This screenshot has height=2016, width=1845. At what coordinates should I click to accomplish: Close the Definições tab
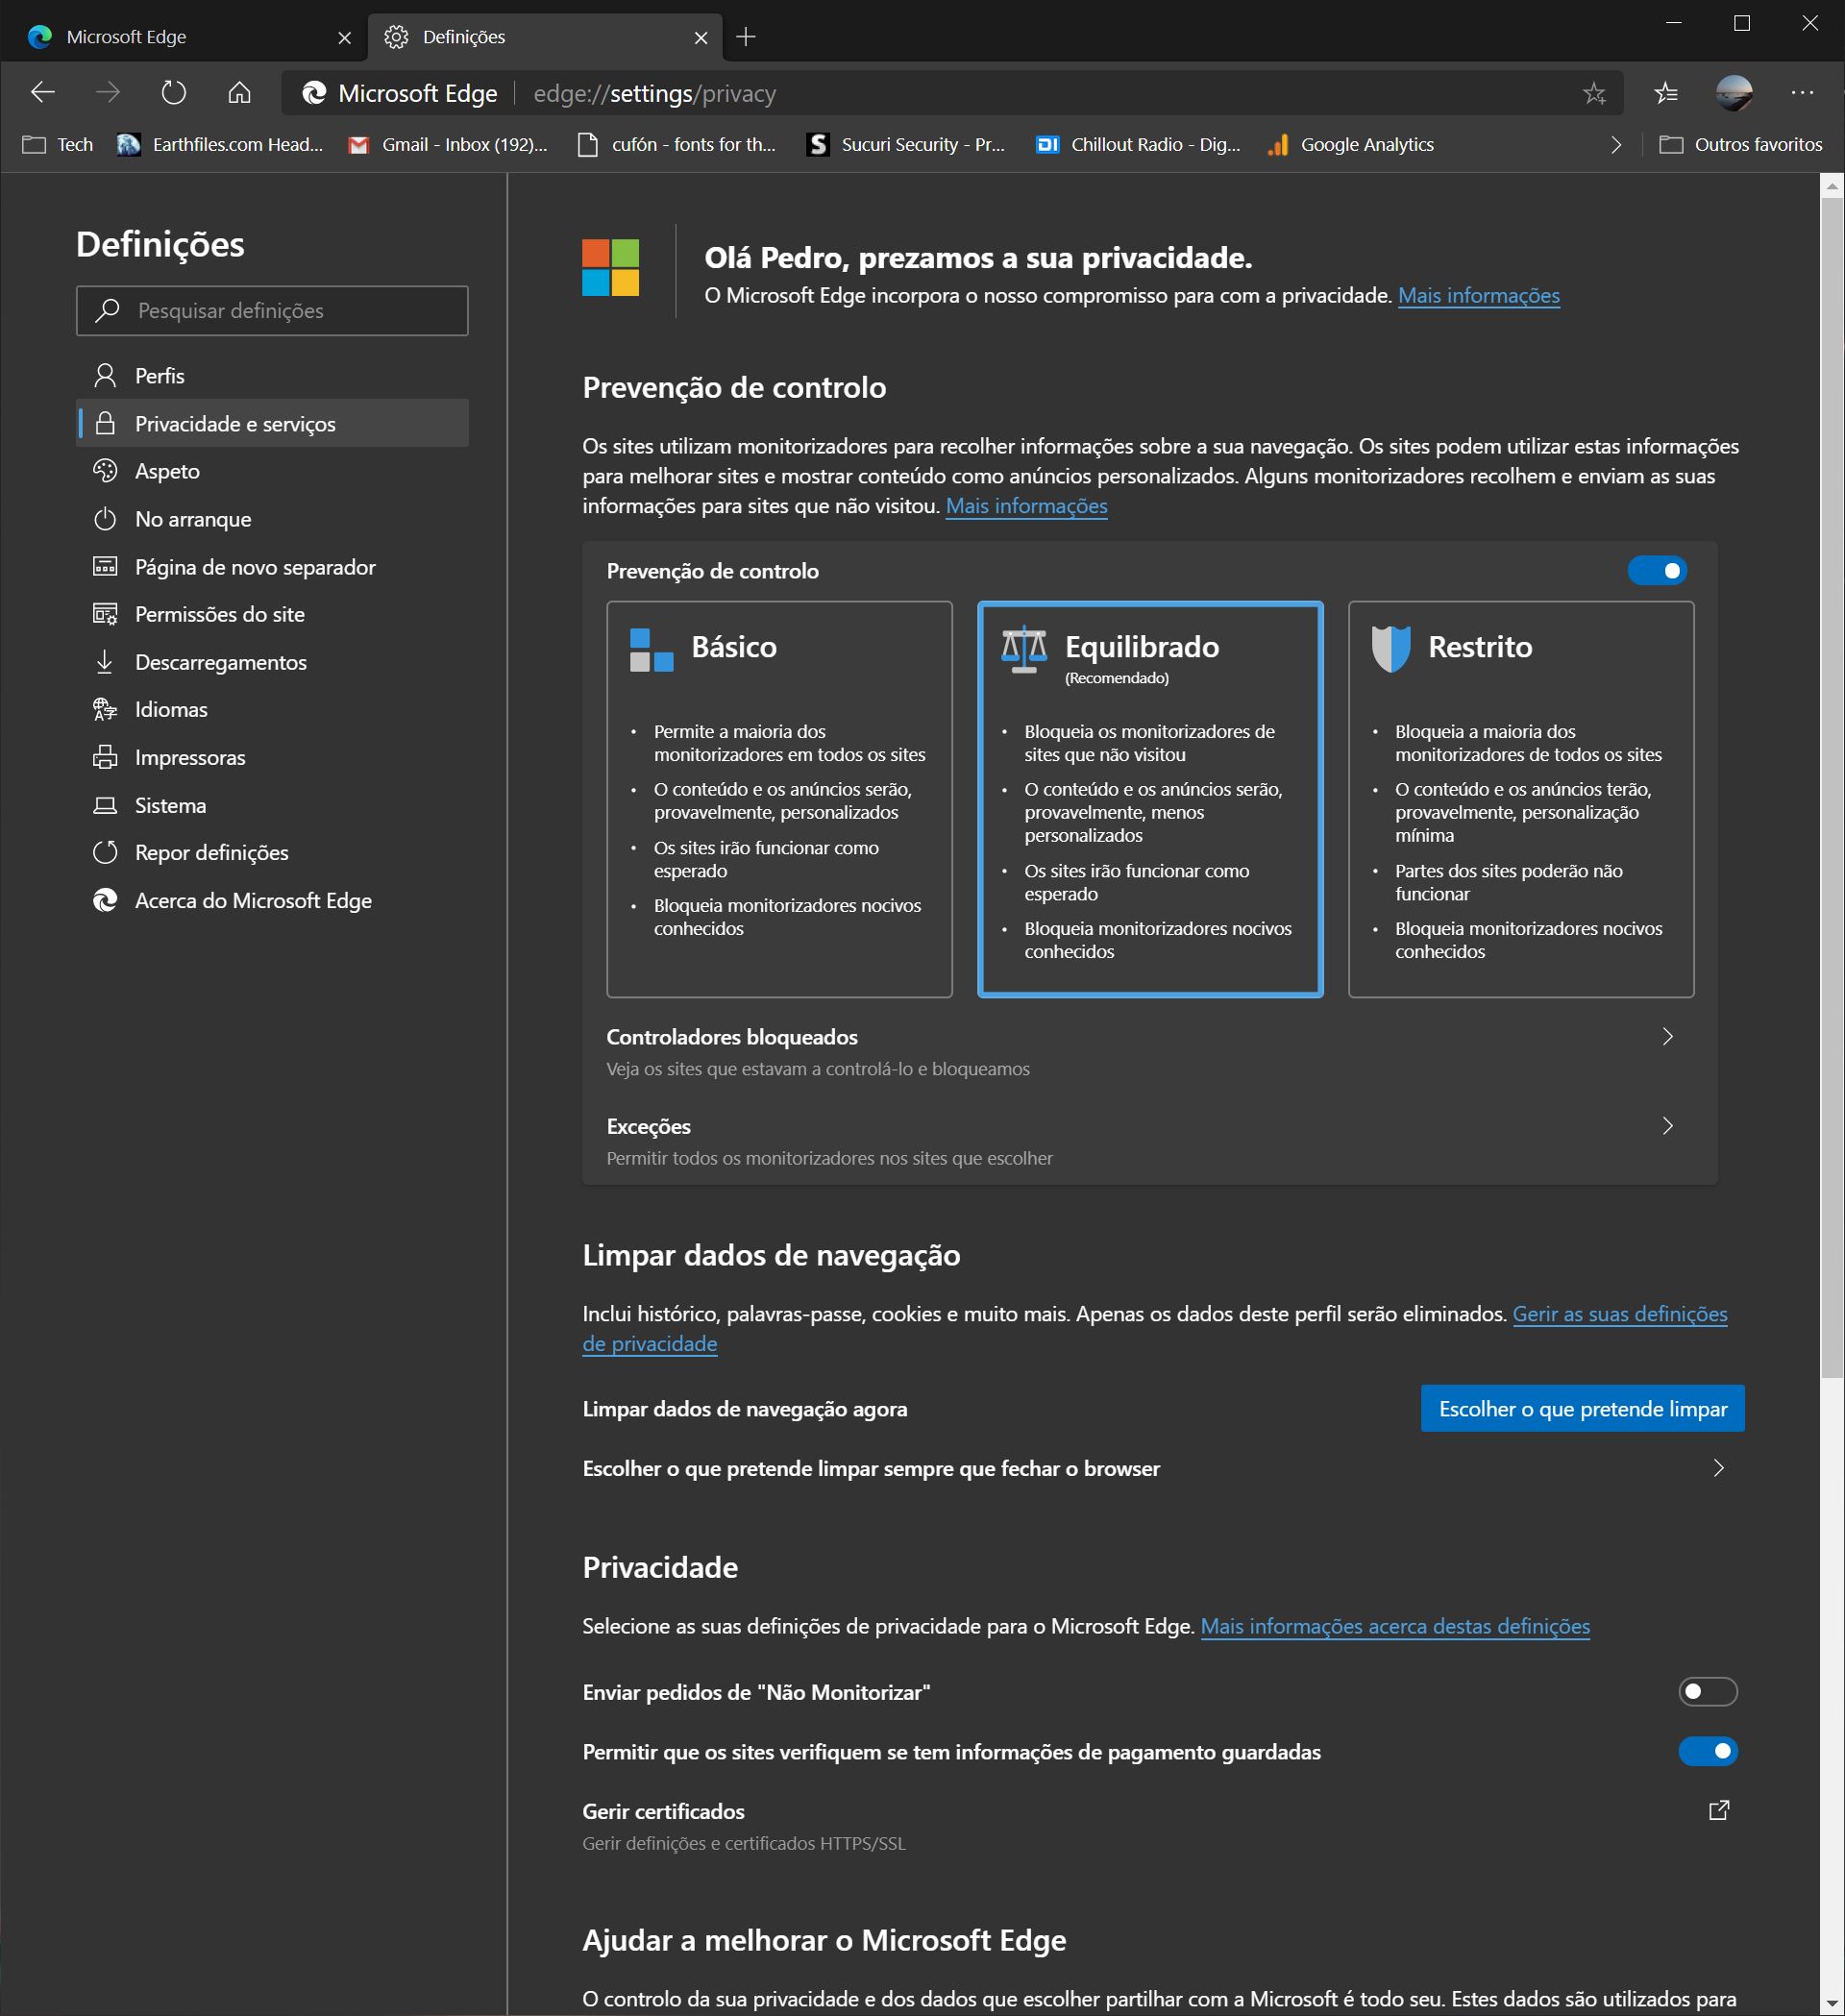coord(701,38)
